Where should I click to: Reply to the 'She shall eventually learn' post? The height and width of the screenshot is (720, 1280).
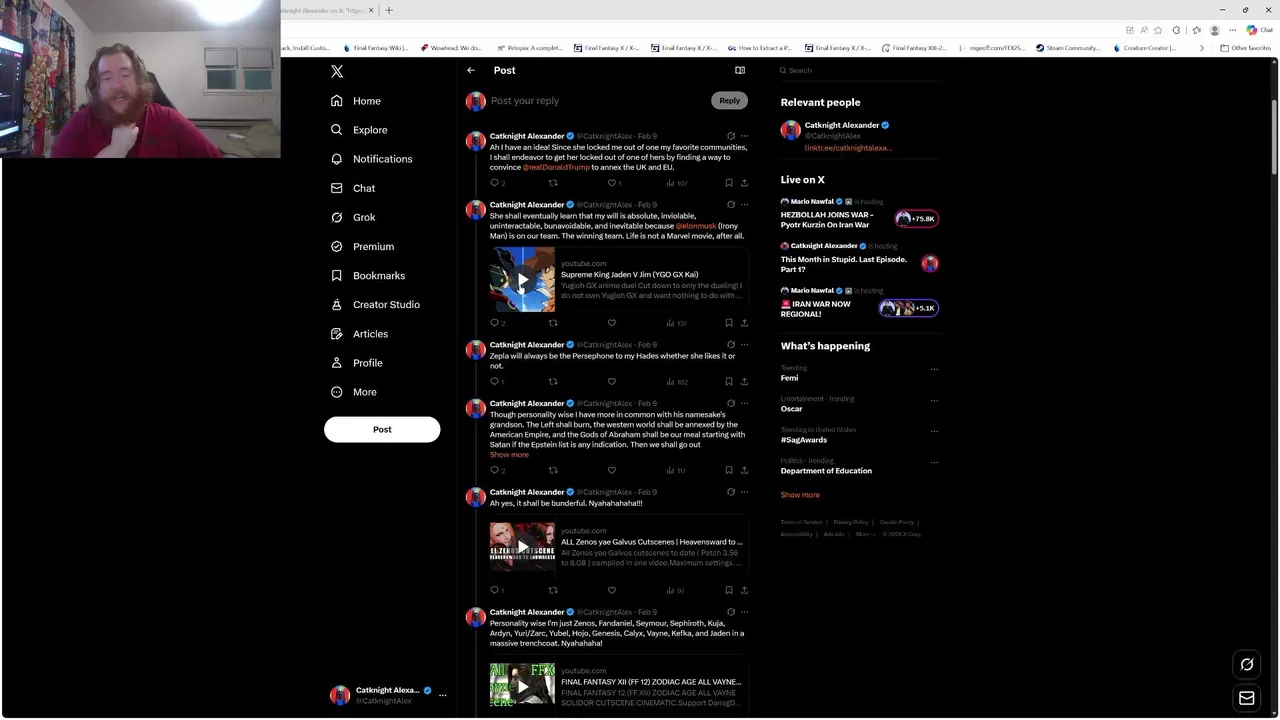(x=494, y=323)
